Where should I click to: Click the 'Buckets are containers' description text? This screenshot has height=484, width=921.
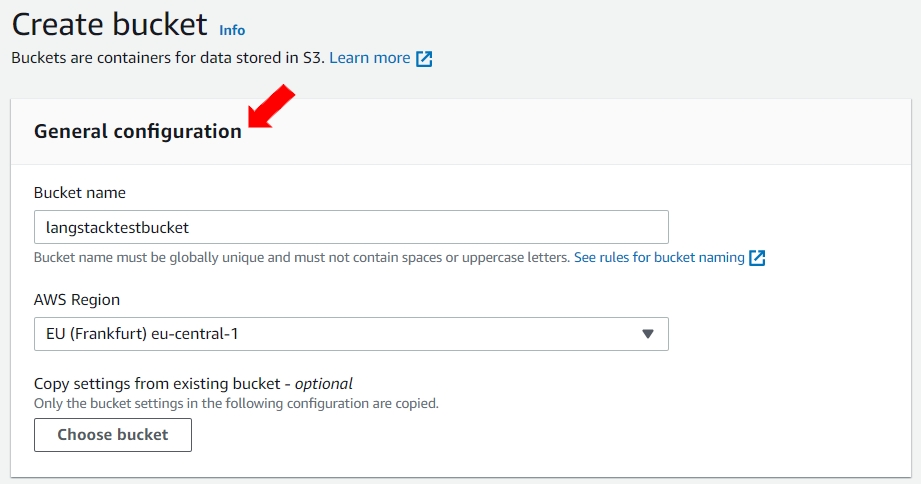(x=167, y=58)
